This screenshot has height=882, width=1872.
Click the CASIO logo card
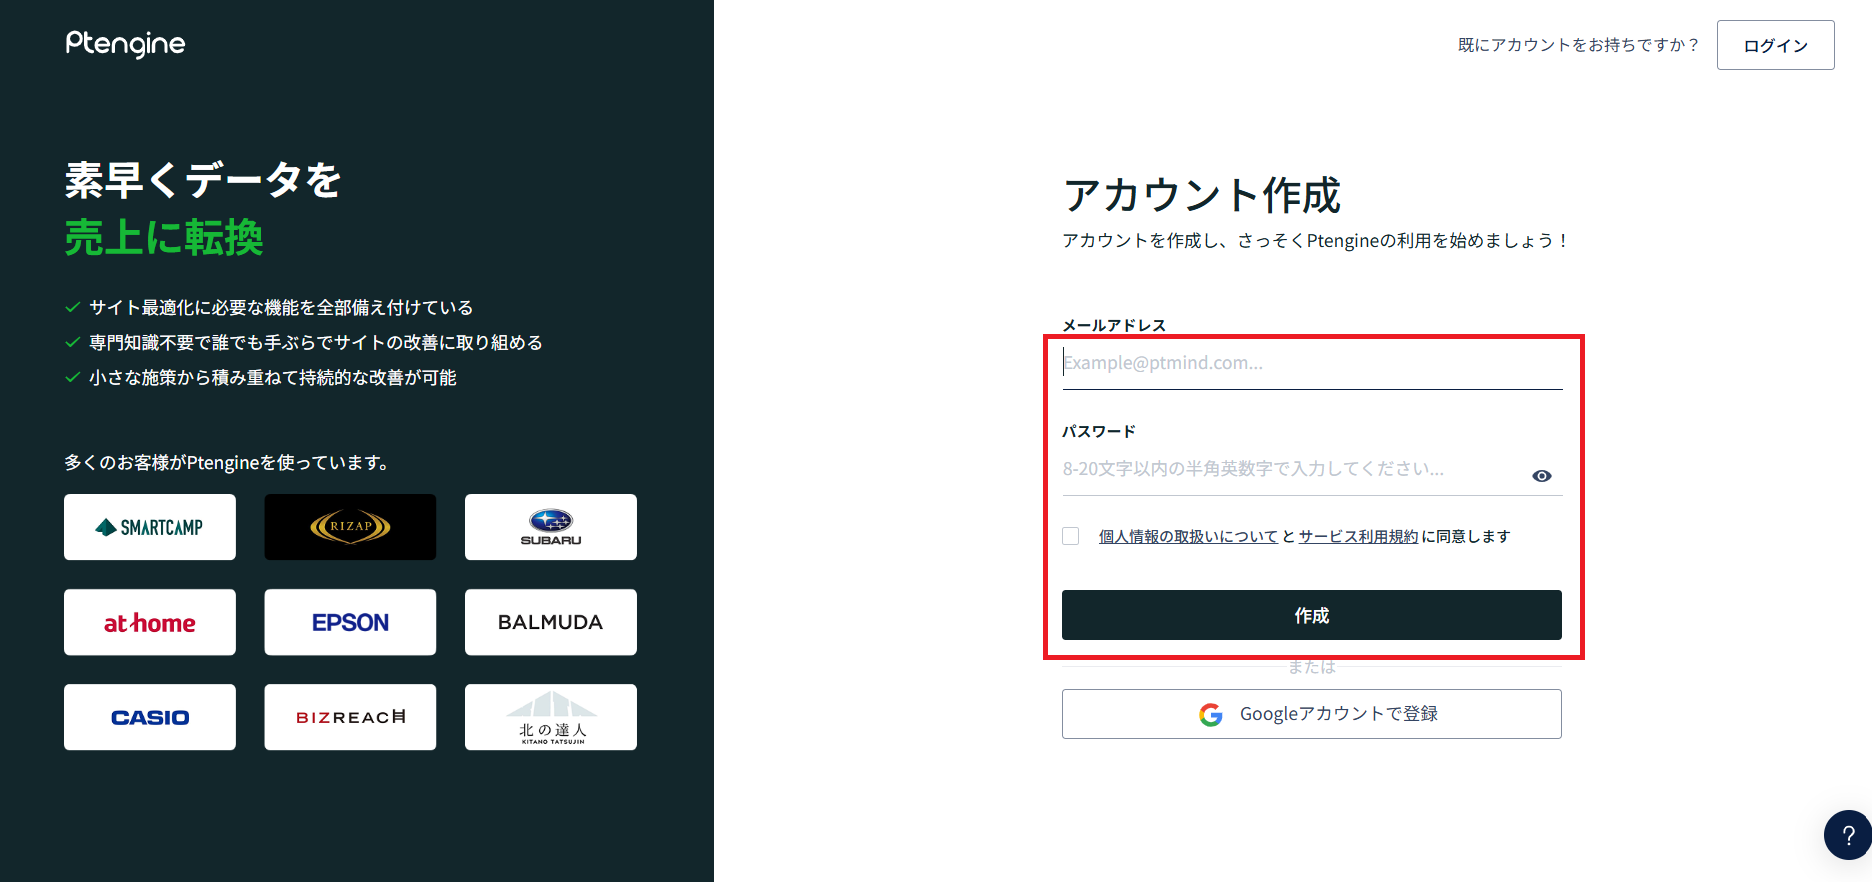(150, 717)
